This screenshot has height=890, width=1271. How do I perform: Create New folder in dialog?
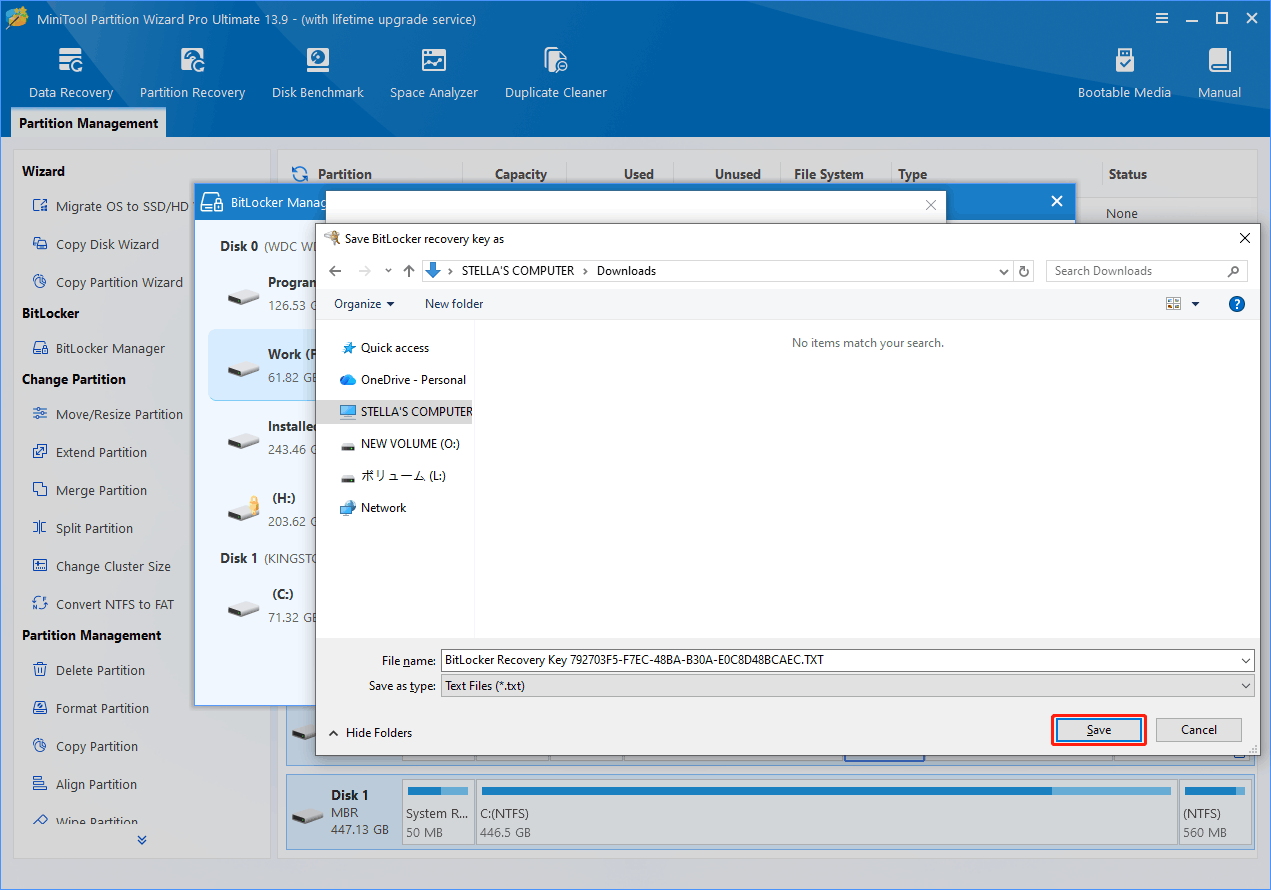coord(454,304)
